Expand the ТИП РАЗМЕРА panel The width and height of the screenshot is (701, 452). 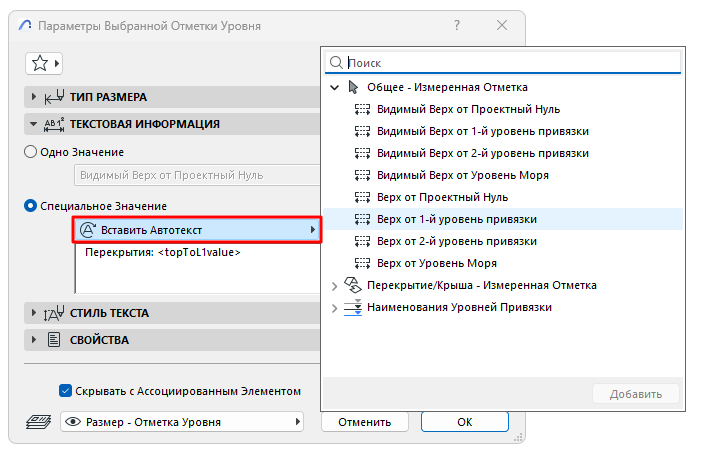coord(34,97)
